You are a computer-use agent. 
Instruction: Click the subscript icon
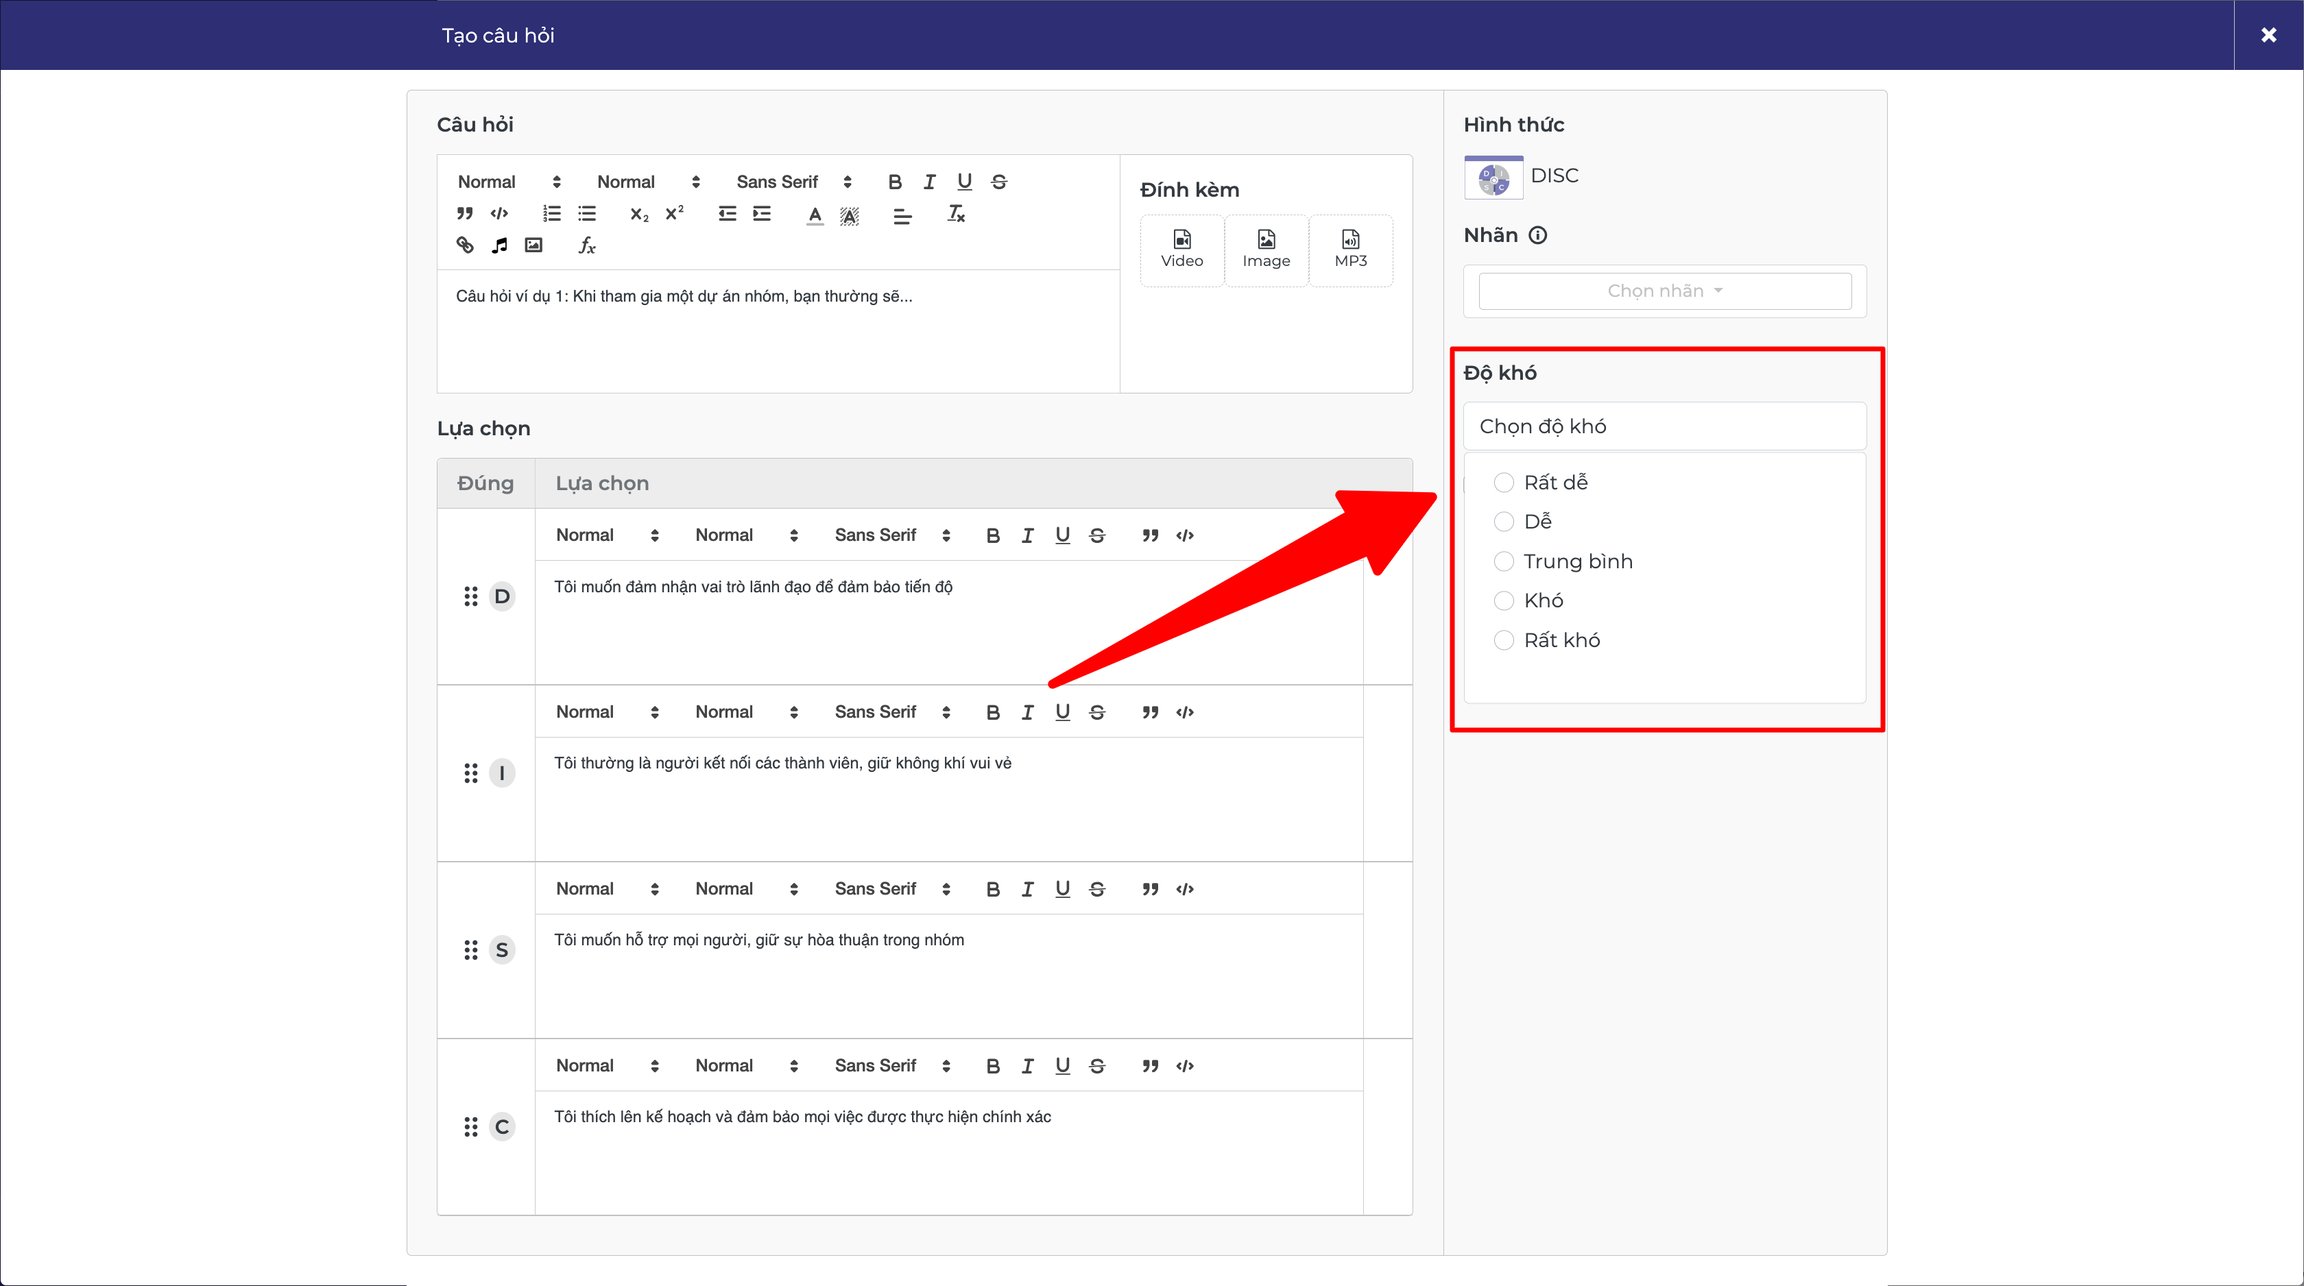click(639, 214)
